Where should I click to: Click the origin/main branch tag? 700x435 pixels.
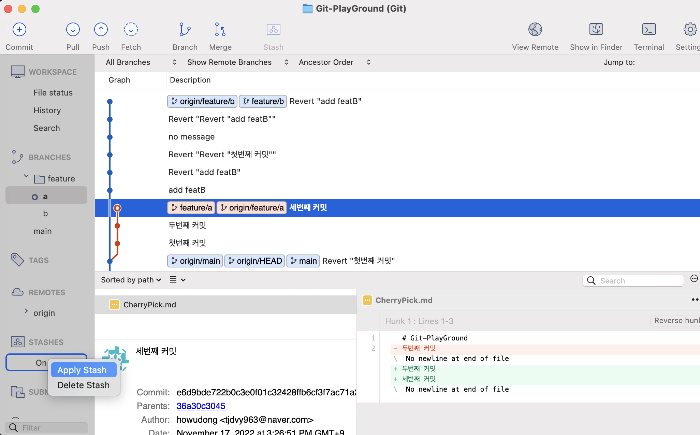coord(195,261)
